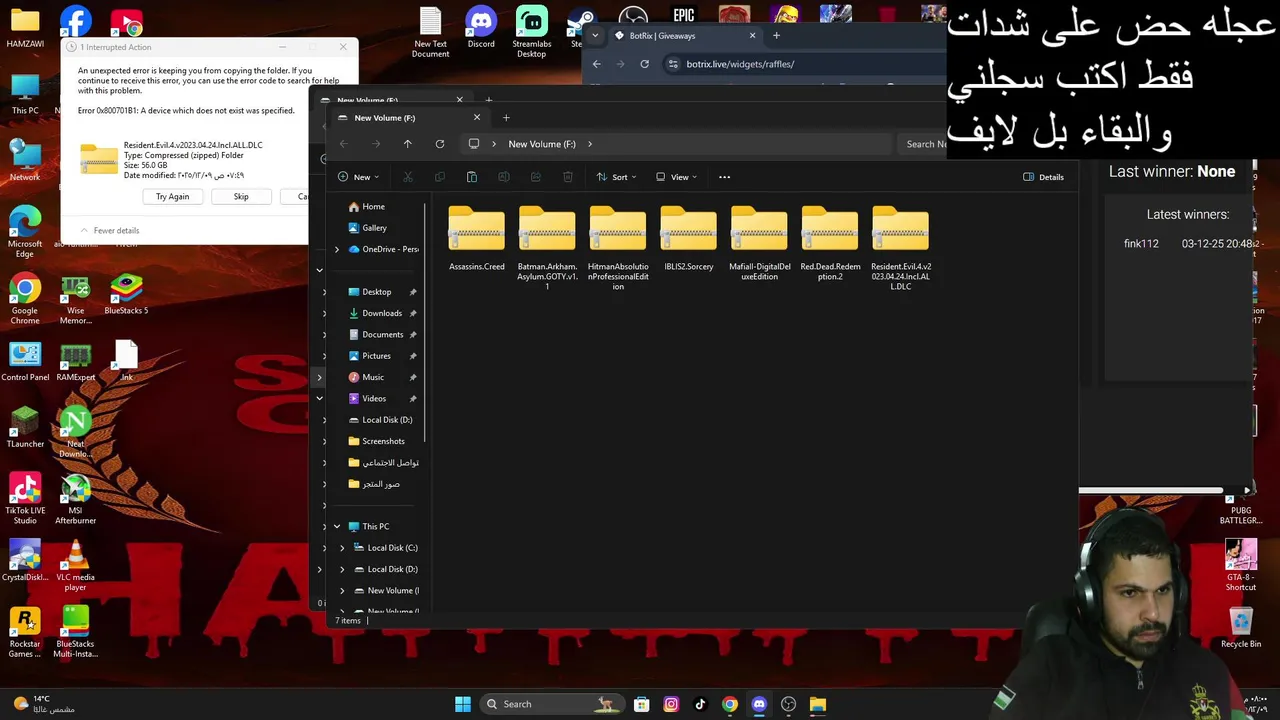Click the Refresh icon in File Explorer
This screenshot has width=1280, height=720.
coord(439,144)
